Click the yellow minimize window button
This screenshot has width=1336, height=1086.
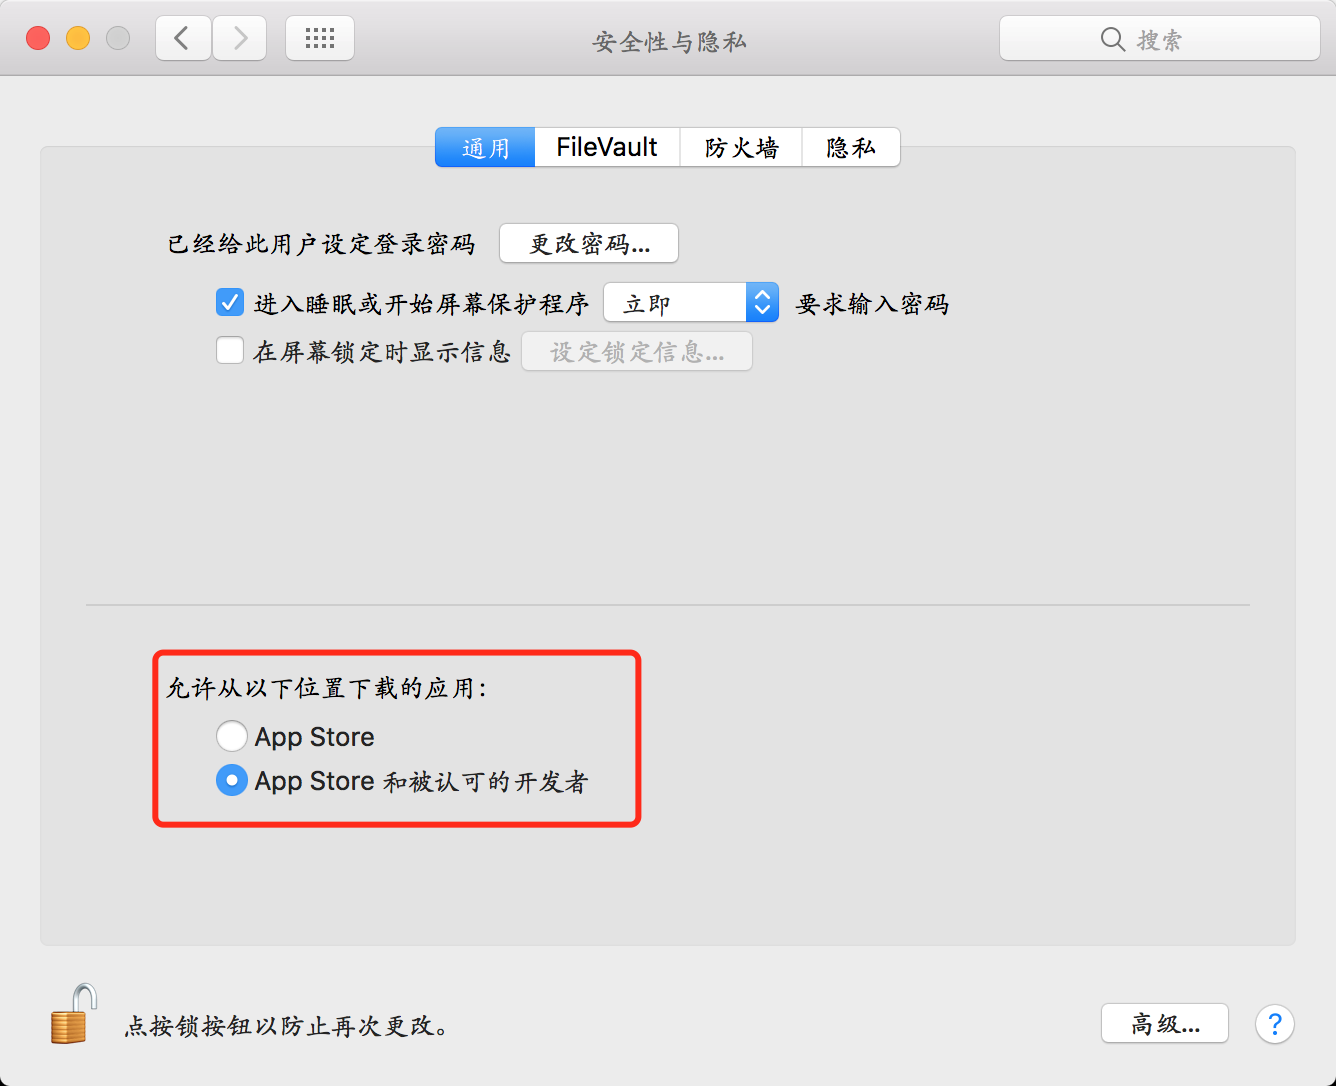click(78, 39)
